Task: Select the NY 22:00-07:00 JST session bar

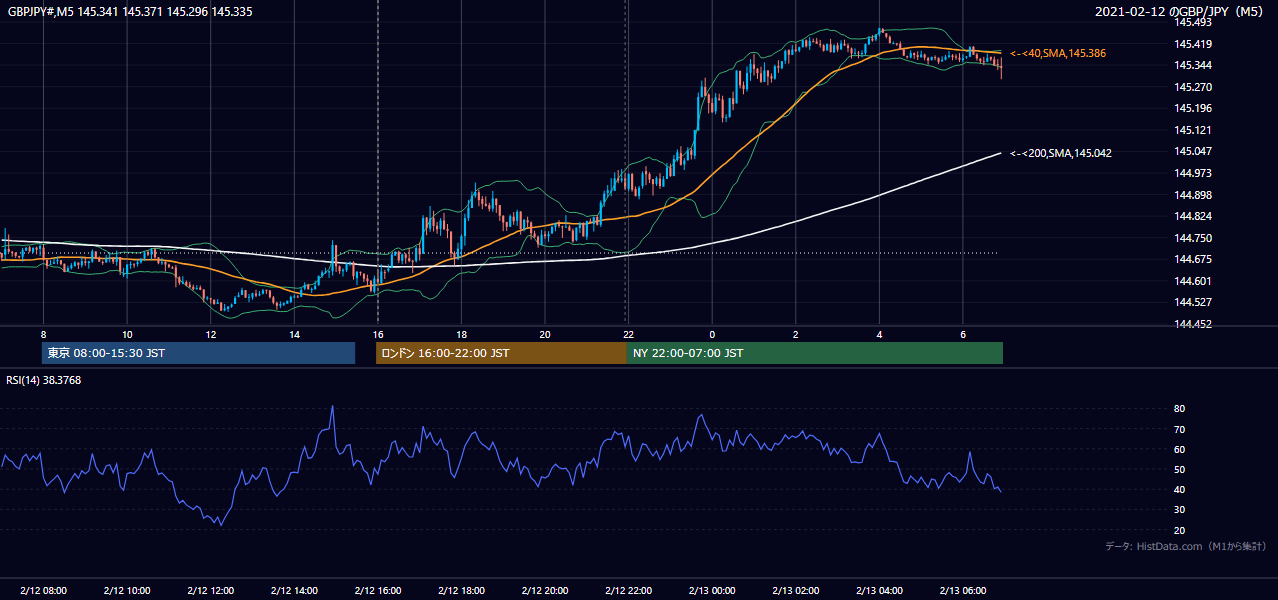Action: (x=814, y=353)
